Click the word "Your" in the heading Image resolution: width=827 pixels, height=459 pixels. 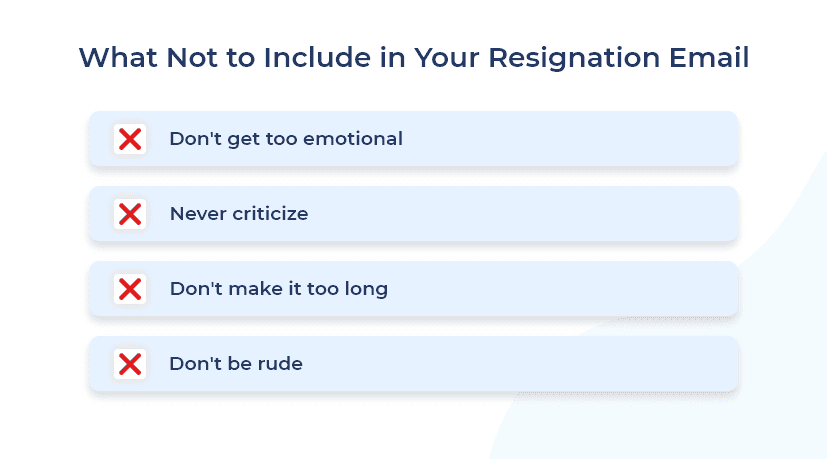(442, 57)
